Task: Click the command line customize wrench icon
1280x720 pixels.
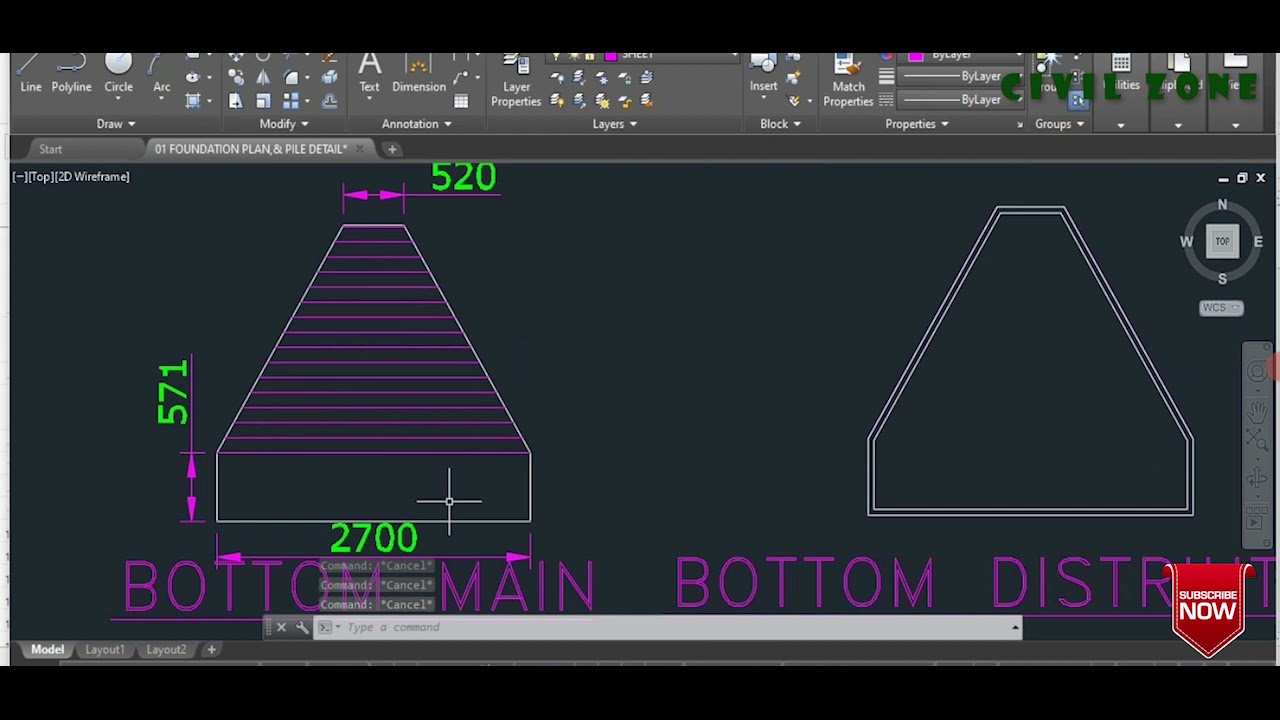Action: click(302, 627)
